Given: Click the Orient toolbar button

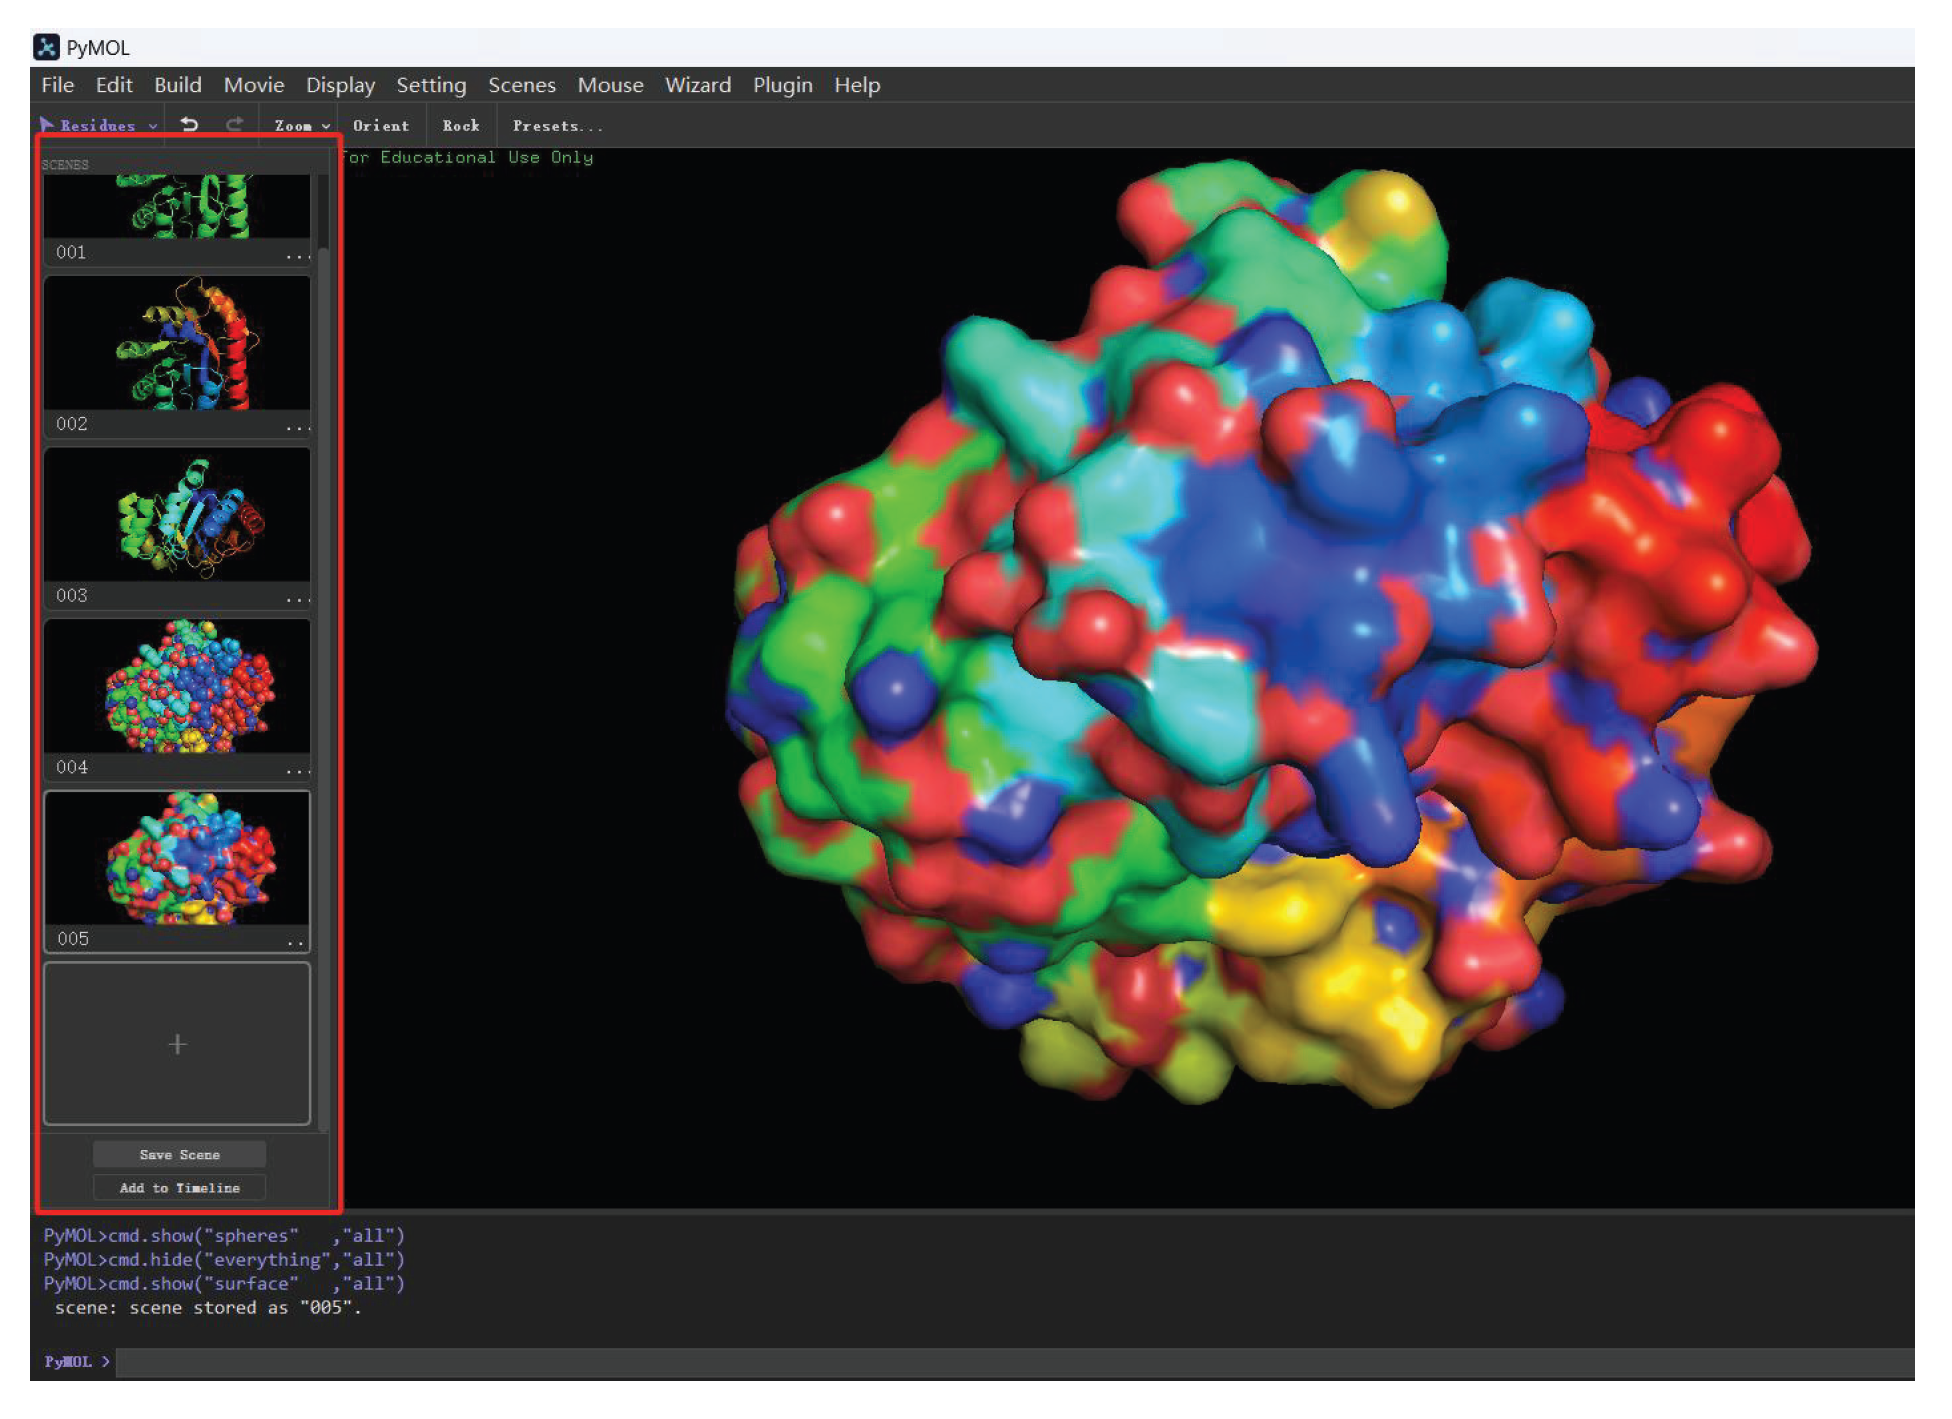Looking at the screenshot, I should tap(381, 126).
